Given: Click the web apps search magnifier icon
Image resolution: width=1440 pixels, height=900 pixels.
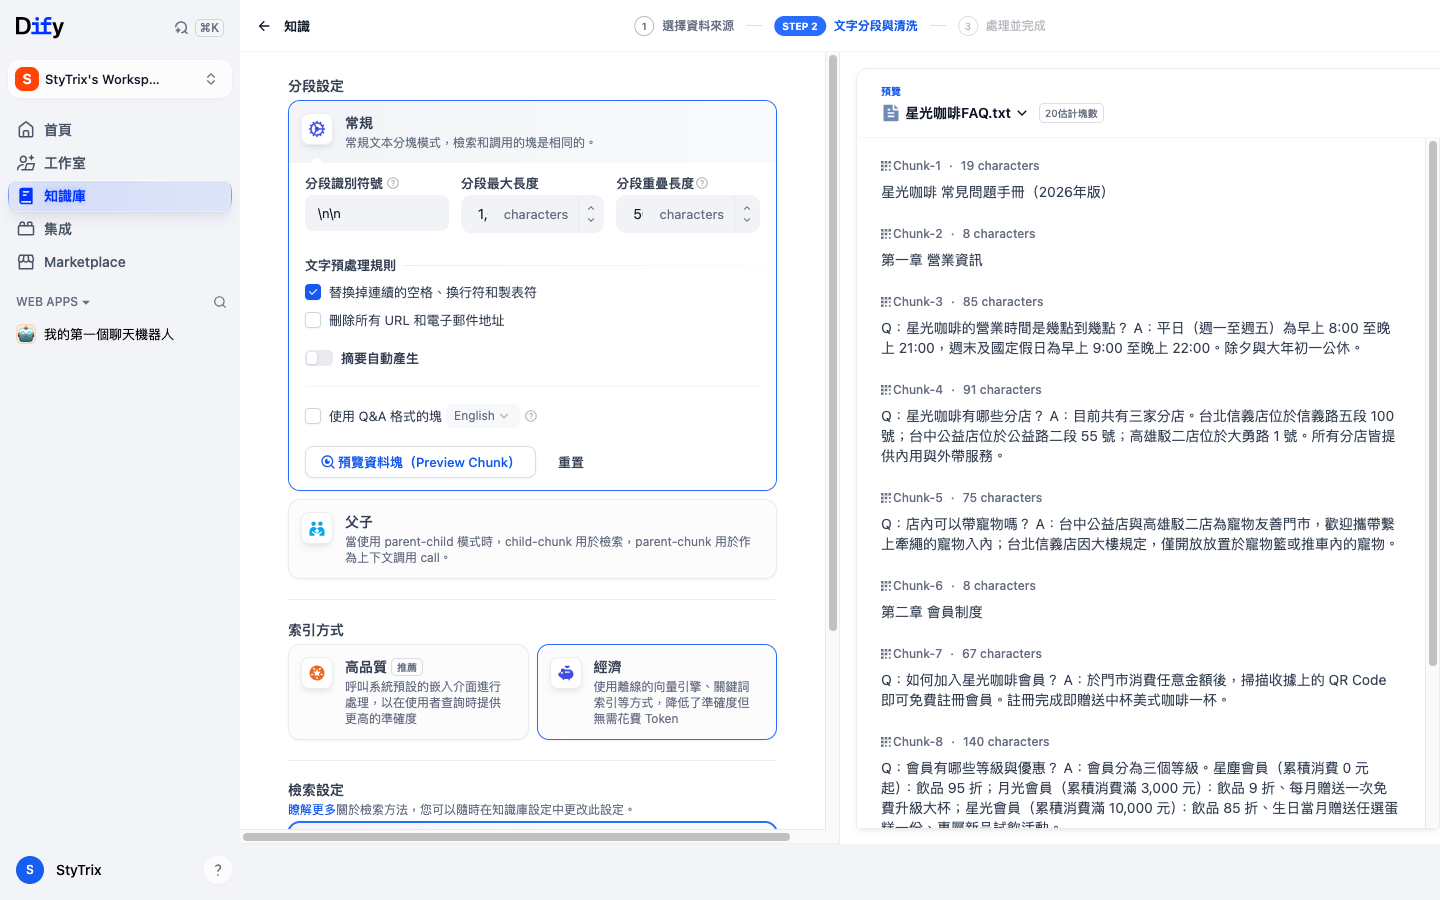Looking at the screenshot, I should pos(220,302).
